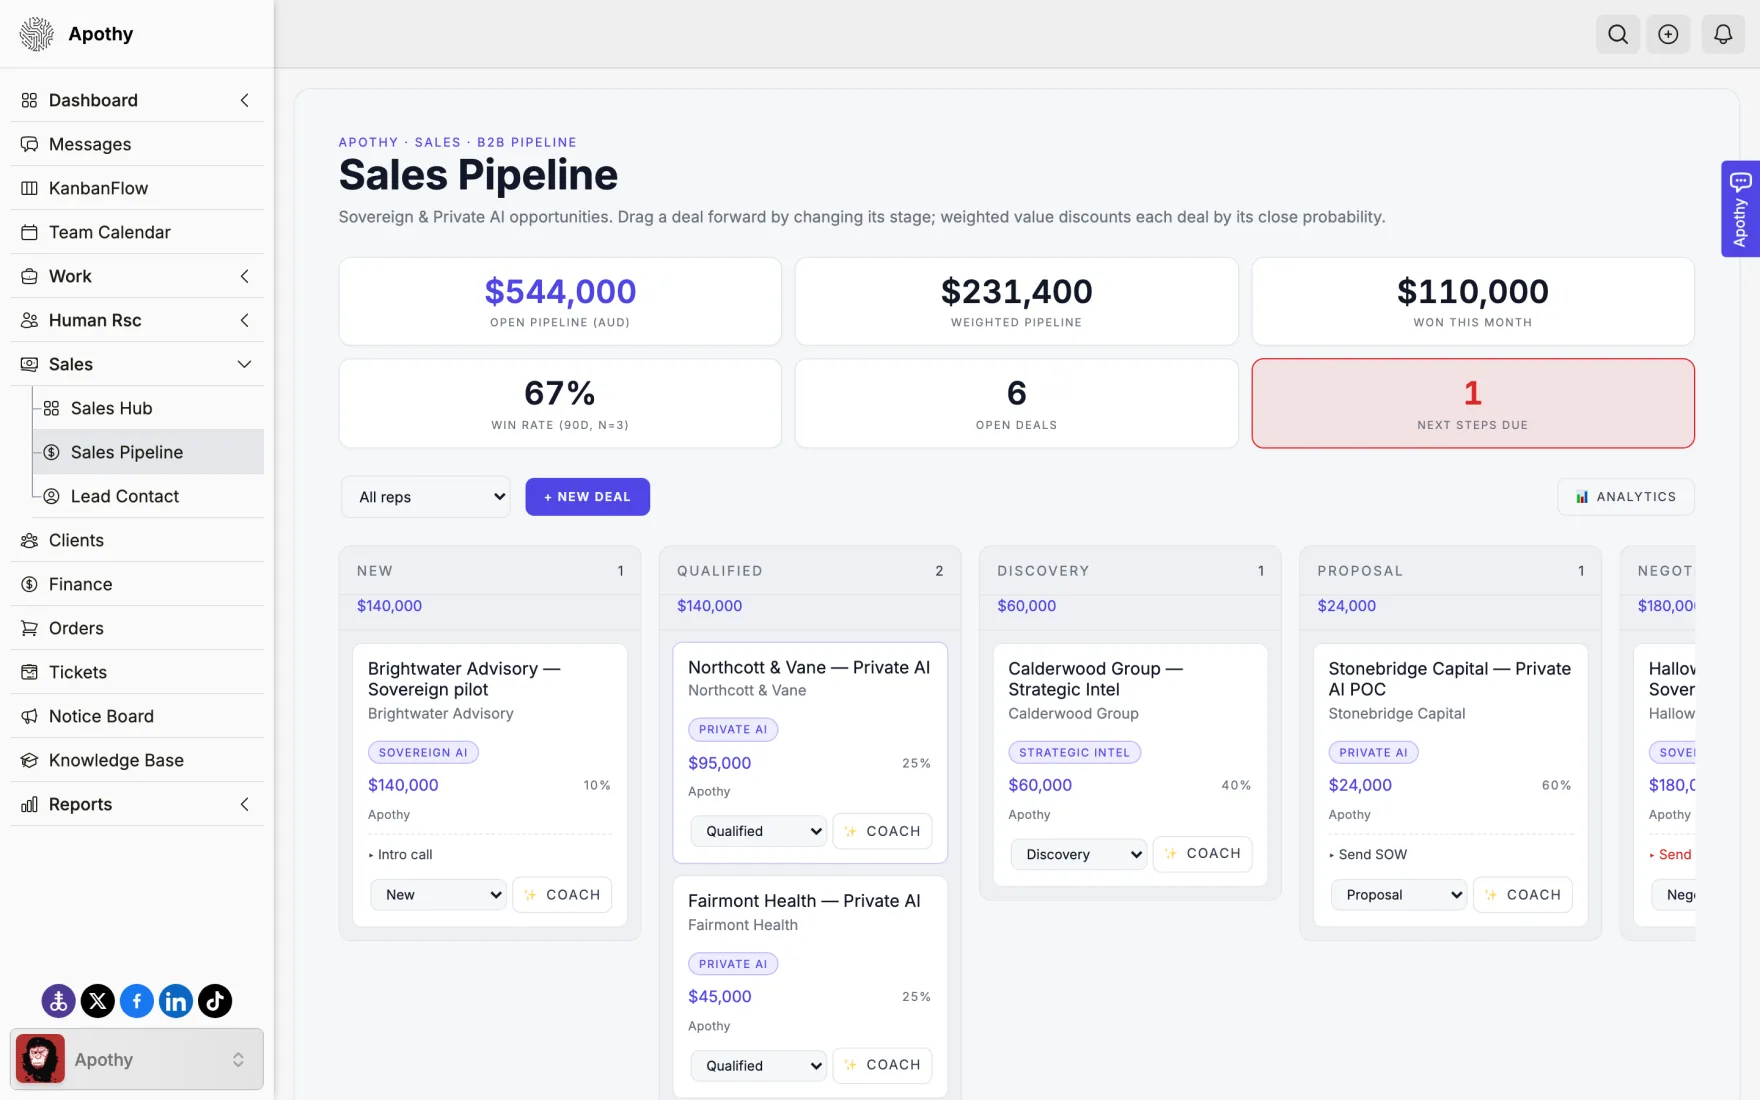Click the Knowledge Base graduation icon

(x=29, y=760)
